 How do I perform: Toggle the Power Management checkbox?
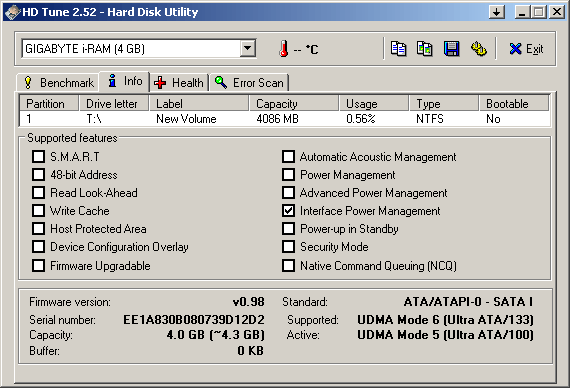point(288,175)
